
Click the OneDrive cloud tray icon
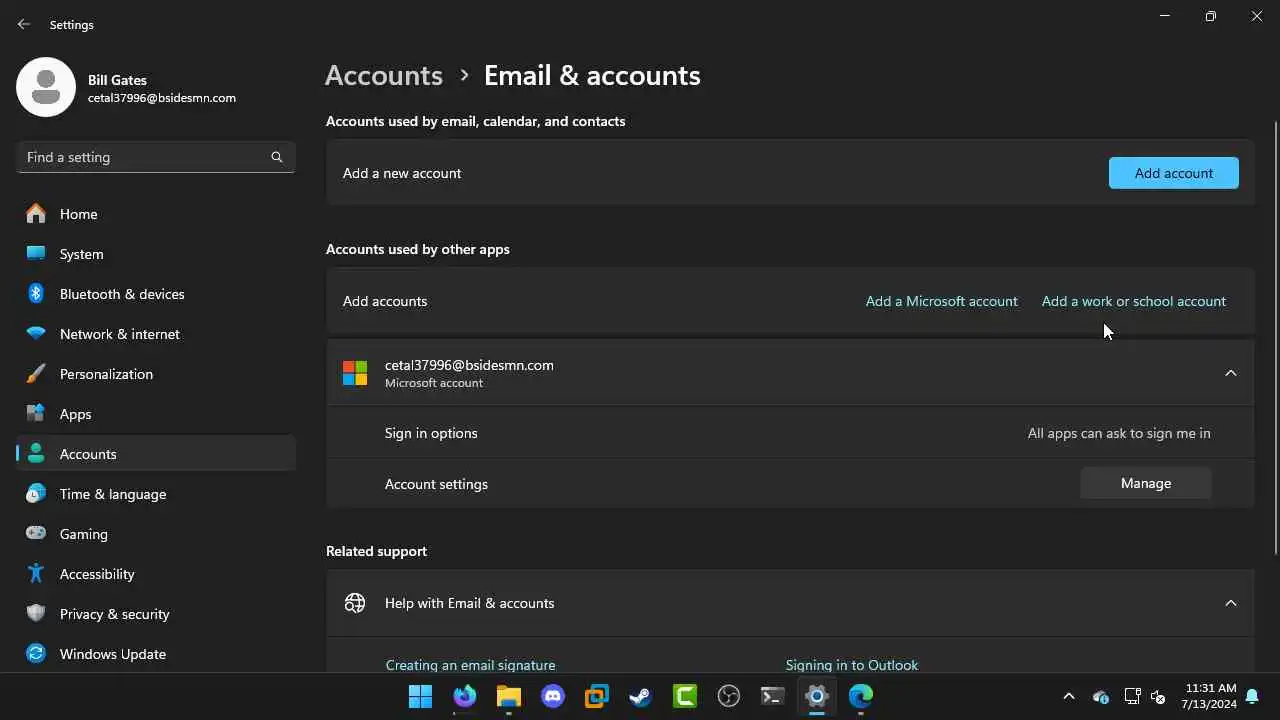pos(1101,696)
